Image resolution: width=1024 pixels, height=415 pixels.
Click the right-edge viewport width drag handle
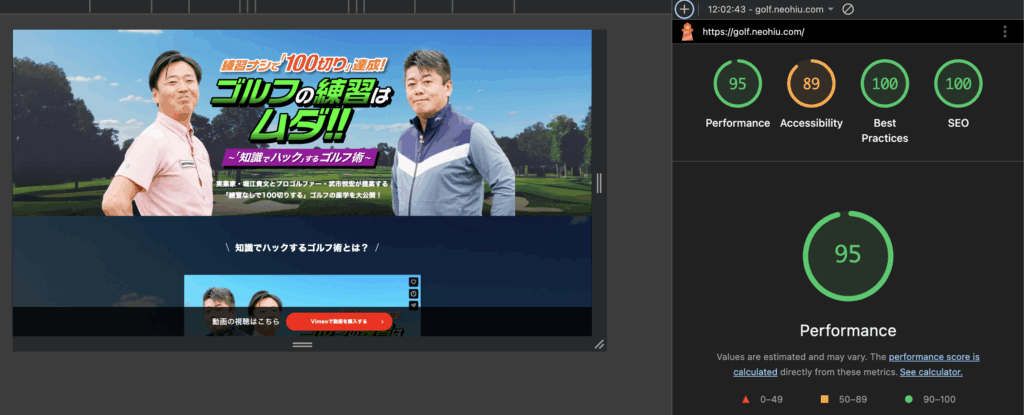pos(599,183)
